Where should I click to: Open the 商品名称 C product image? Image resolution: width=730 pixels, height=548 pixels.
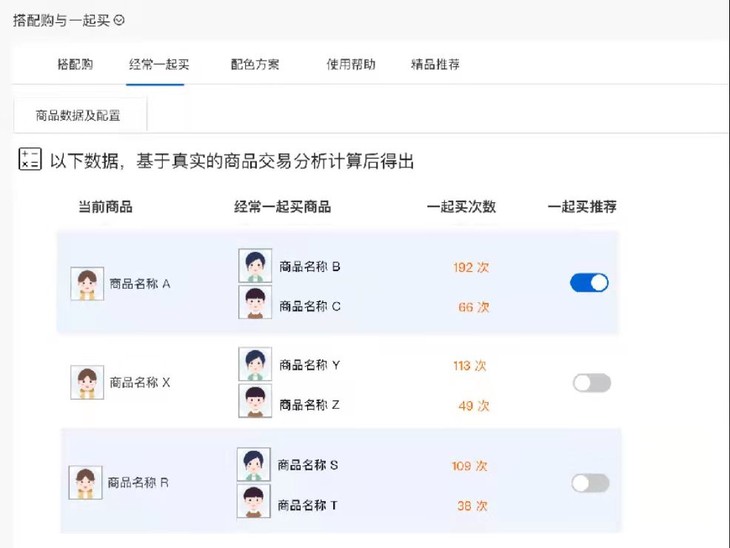[255, 302]
